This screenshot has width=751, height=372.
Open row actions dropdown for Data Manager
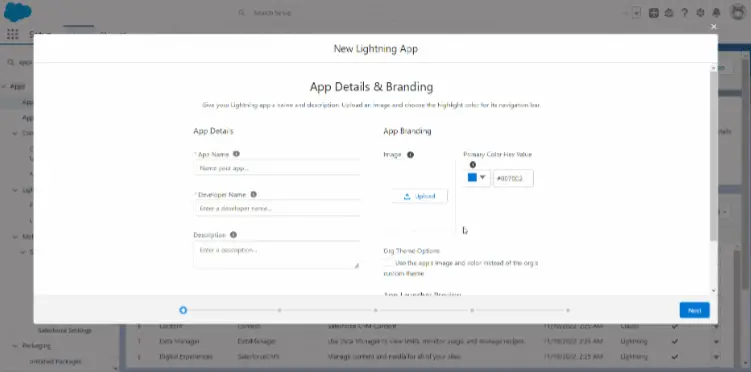717,342
